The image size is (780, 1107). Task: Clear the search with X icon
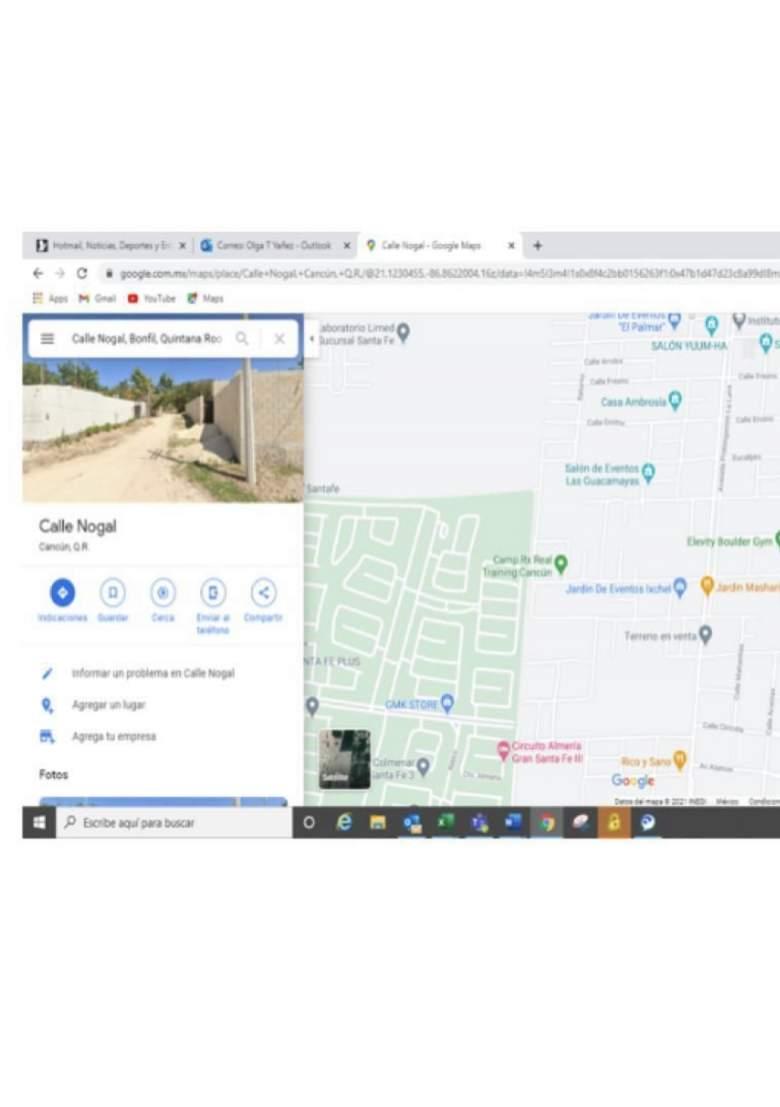pos(279,339)
